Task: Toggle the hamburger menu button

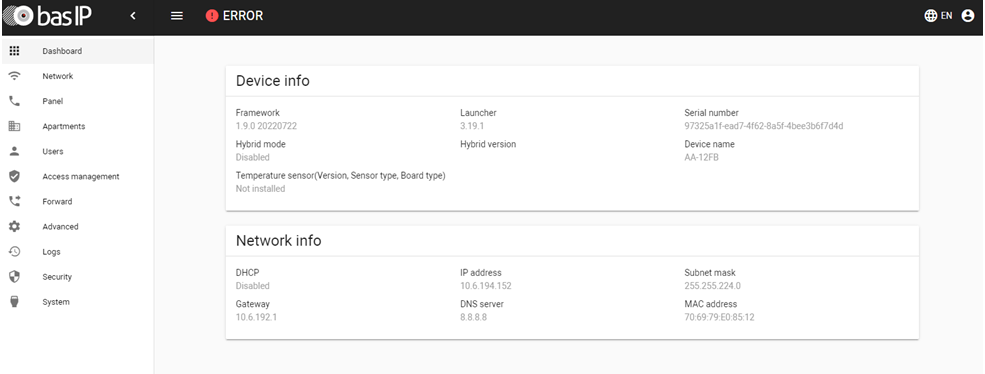Action: tap(177, 16)
